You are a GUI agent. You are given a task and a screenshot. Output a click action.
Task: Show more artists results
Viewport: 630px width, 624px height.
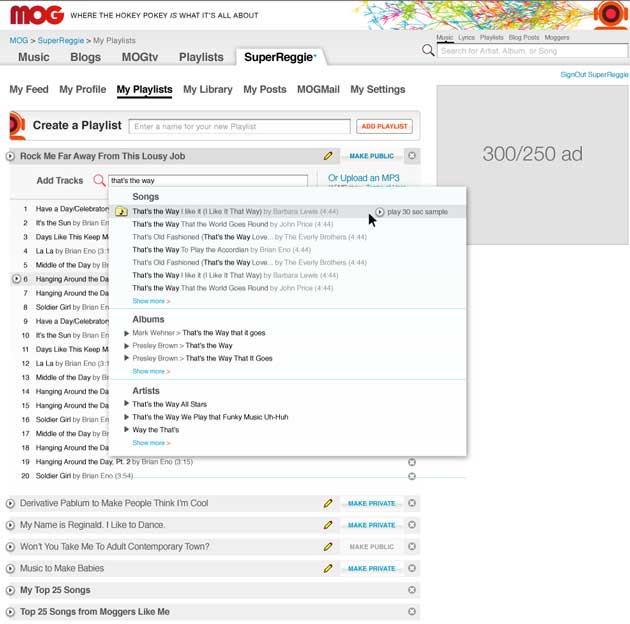tap(151, 443)
